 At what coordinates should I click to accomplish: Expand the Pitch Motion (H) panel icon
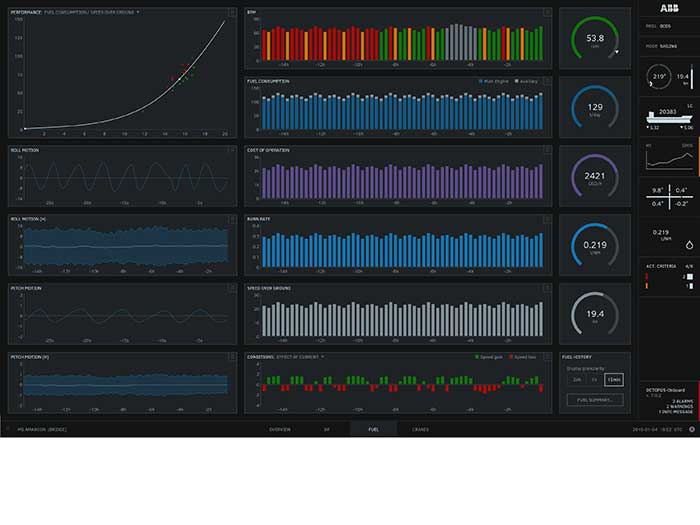point(232,357)
